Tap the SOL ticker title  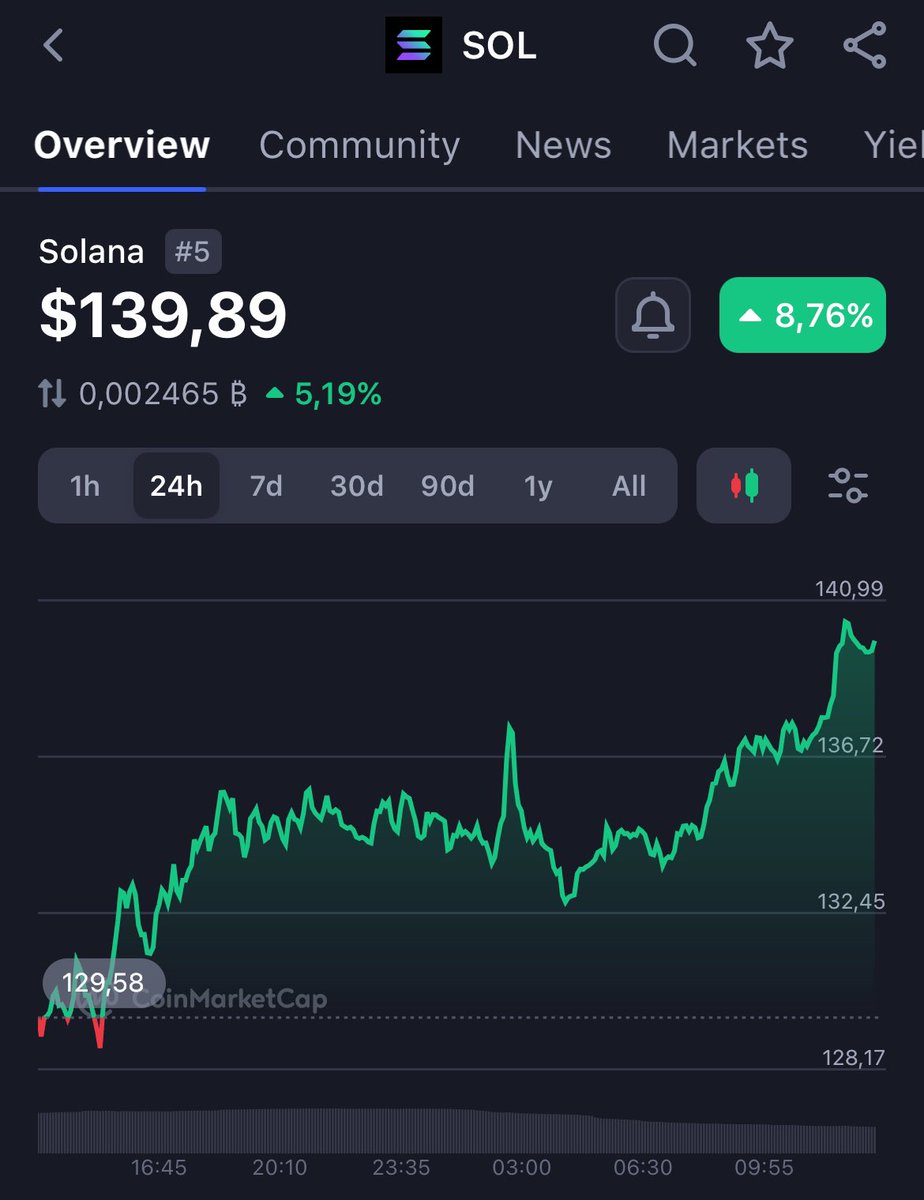tap(499, 46)
